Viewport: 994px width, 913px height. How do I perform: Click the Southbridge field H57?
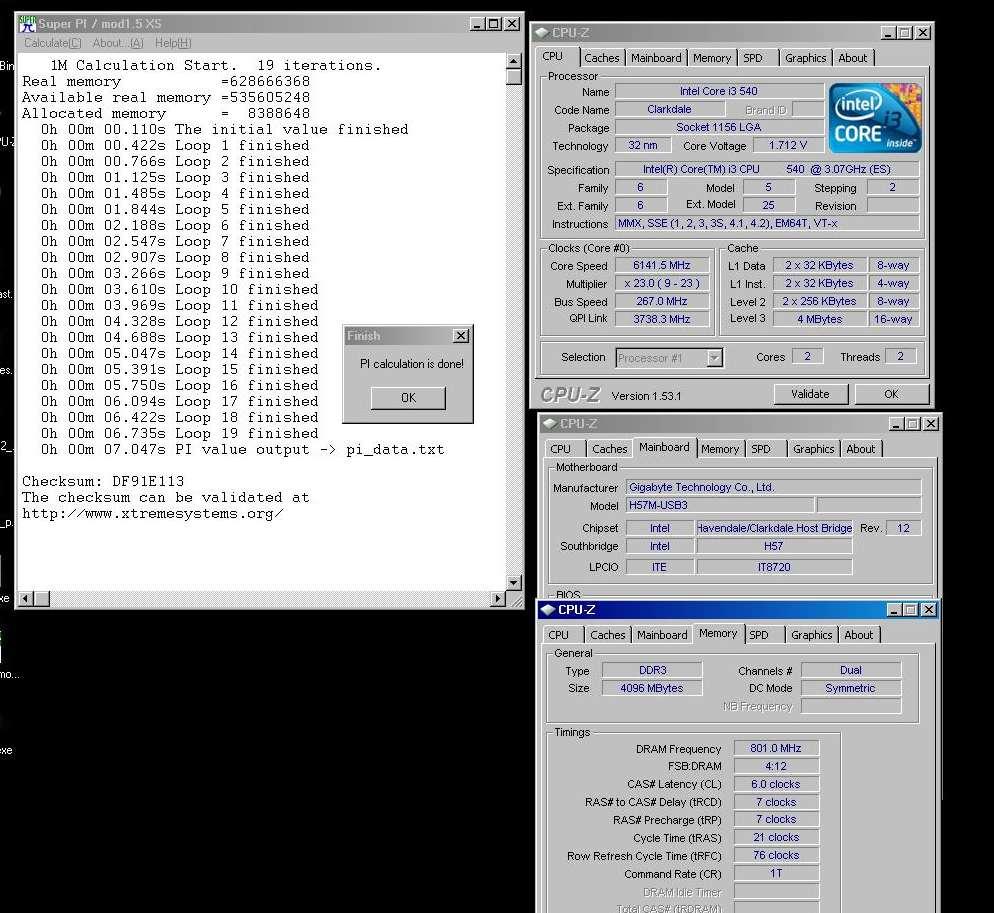(774, 546)
